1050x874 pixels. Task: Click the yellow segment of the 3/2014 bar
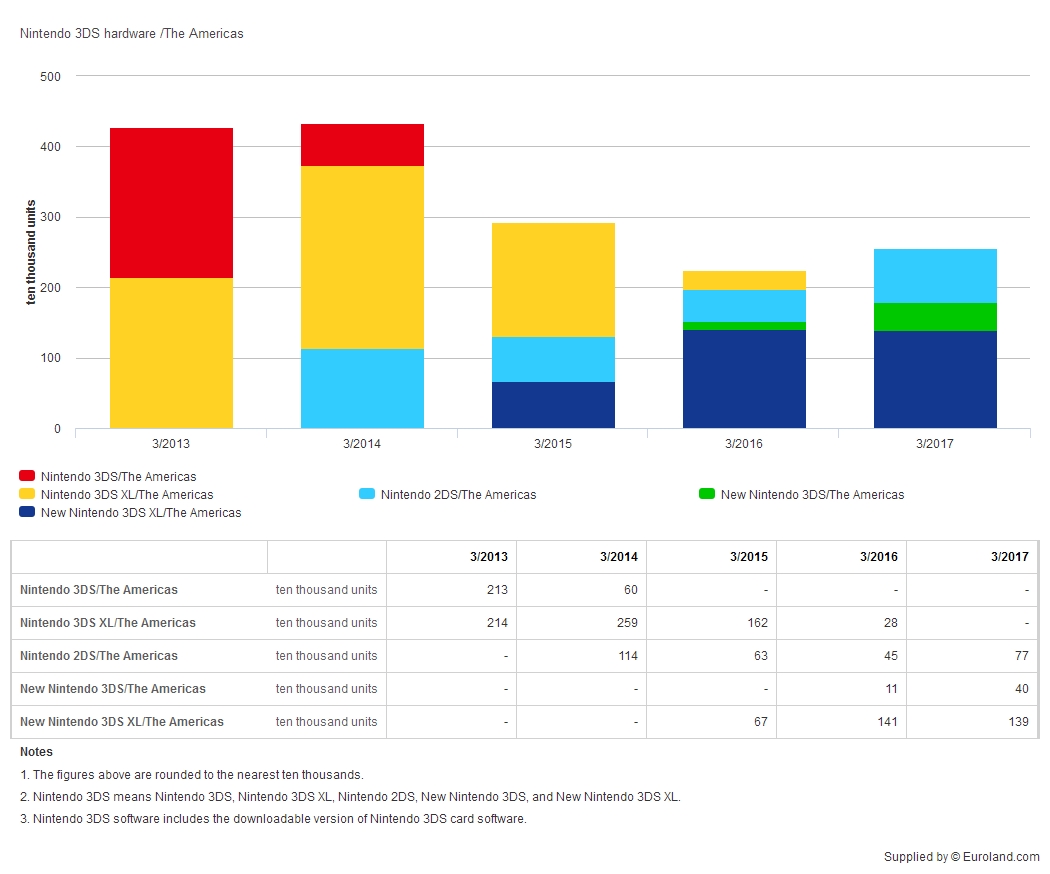click(x=362, y=257)
